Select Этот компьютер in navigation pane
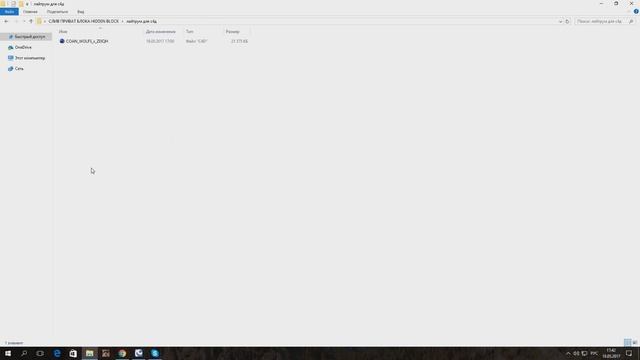This screenshot has width=640, height=360. 27,58
